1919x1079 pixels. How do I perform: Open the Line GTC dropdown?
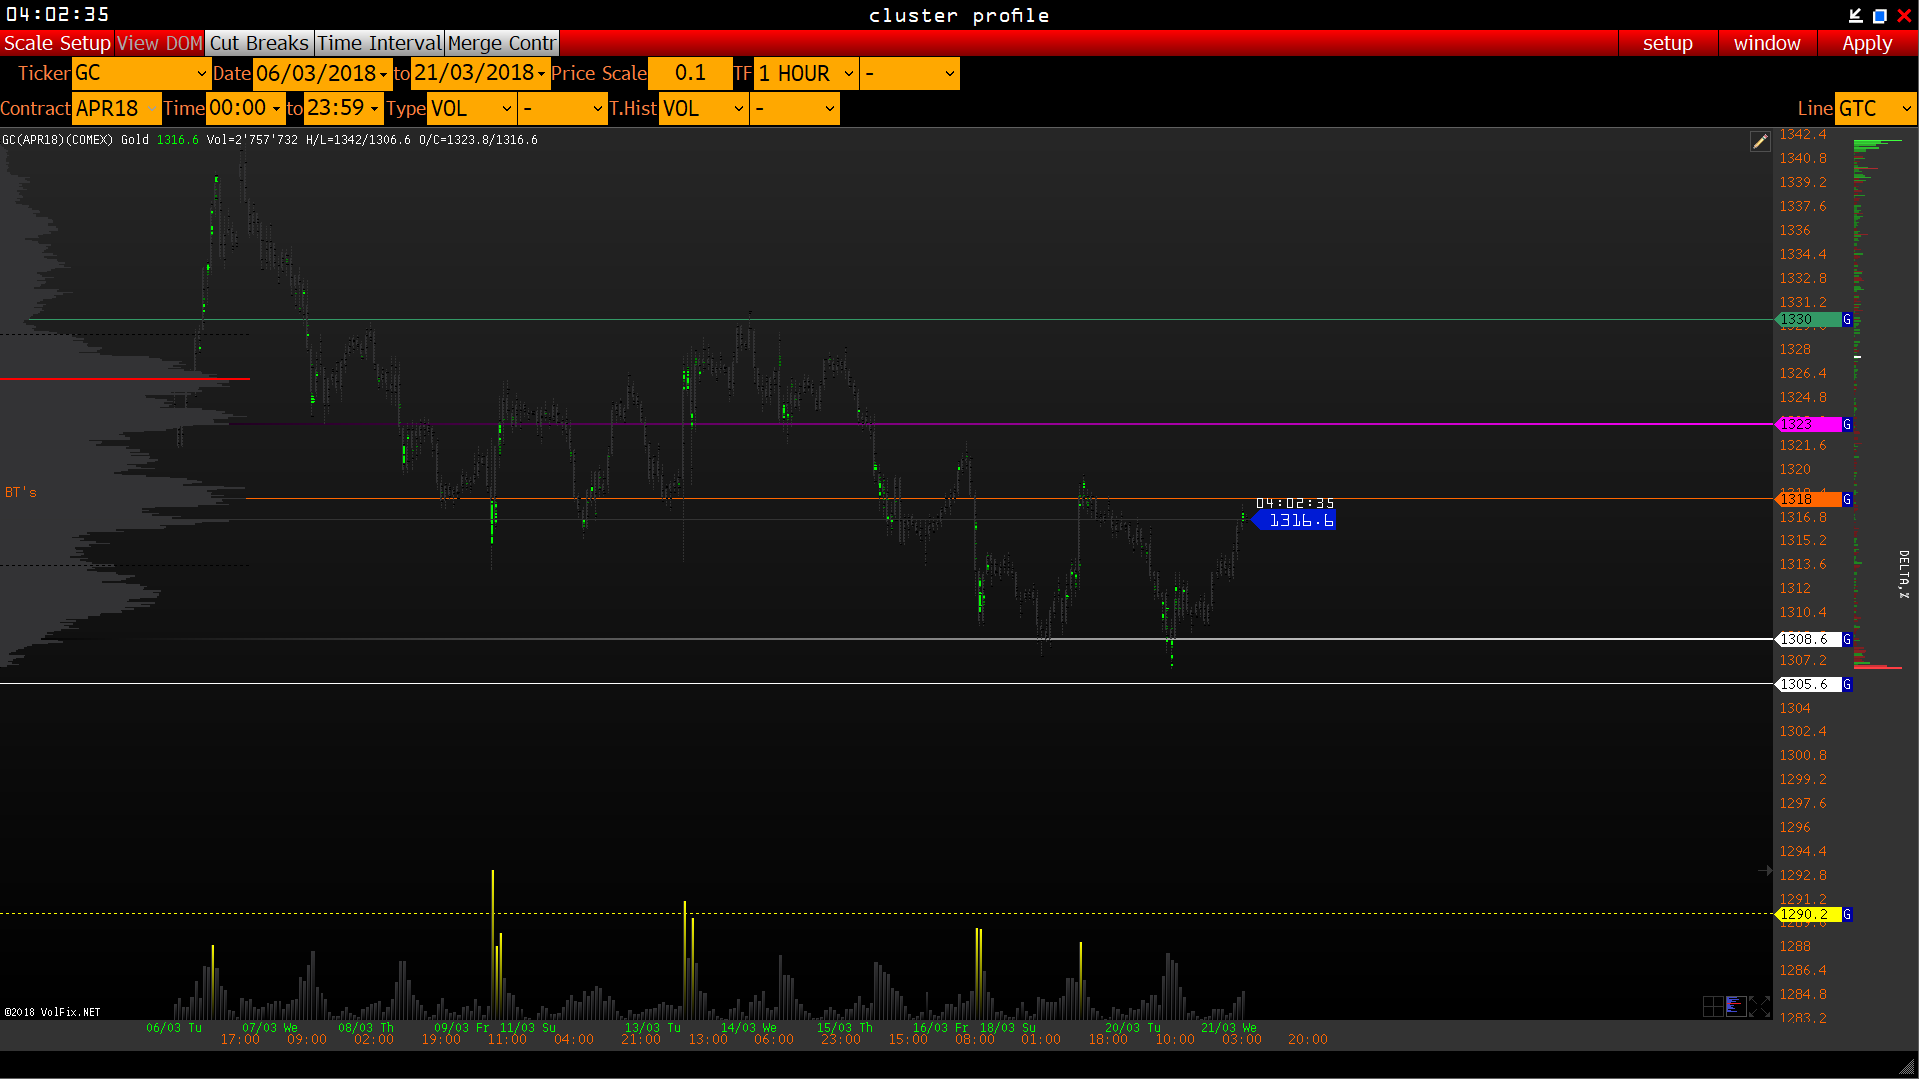[1875, 109]
